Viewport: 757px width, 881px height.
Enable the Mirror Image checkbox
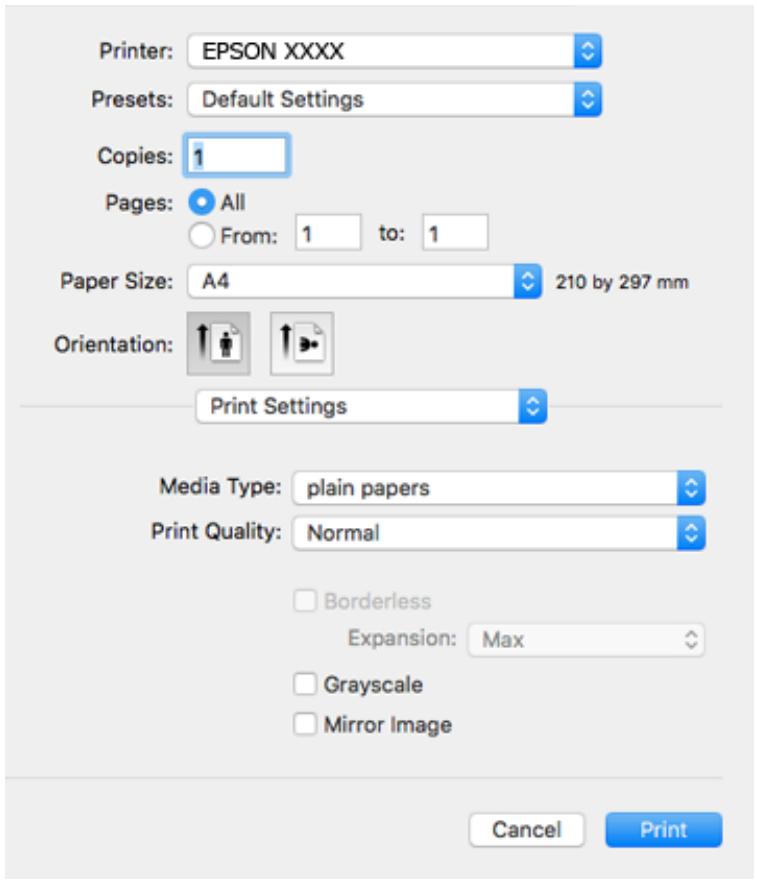pos(305,724)
